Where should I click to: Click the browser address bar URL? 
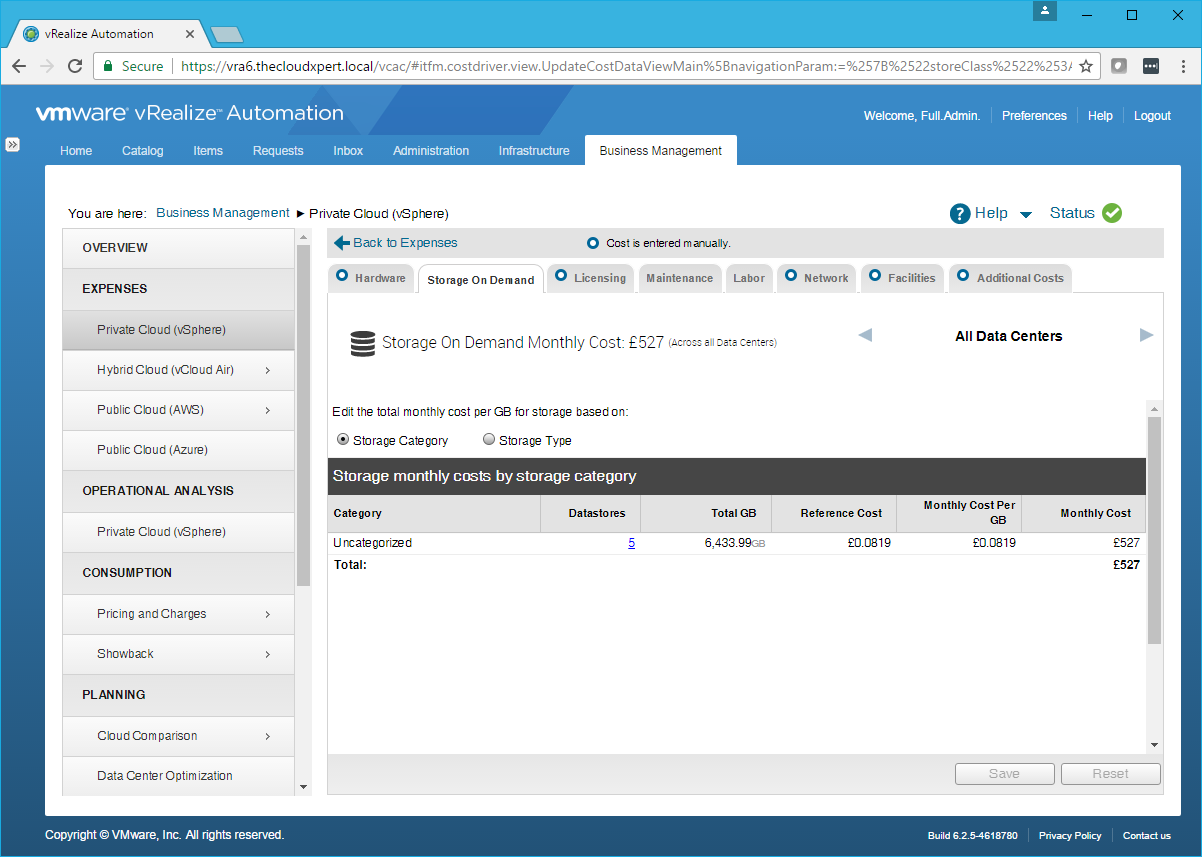[x=620, y=66]
